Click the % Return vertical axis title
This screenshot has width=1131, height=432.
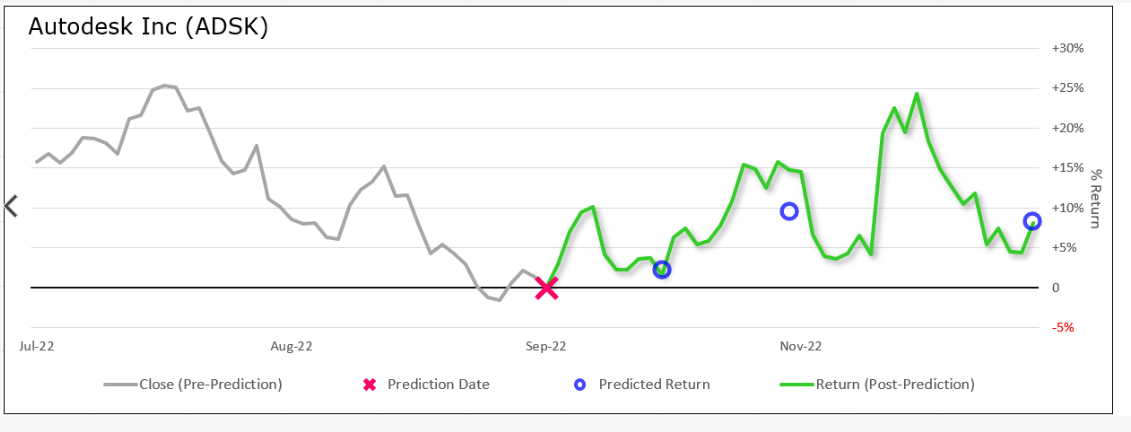click(1096, 198)
